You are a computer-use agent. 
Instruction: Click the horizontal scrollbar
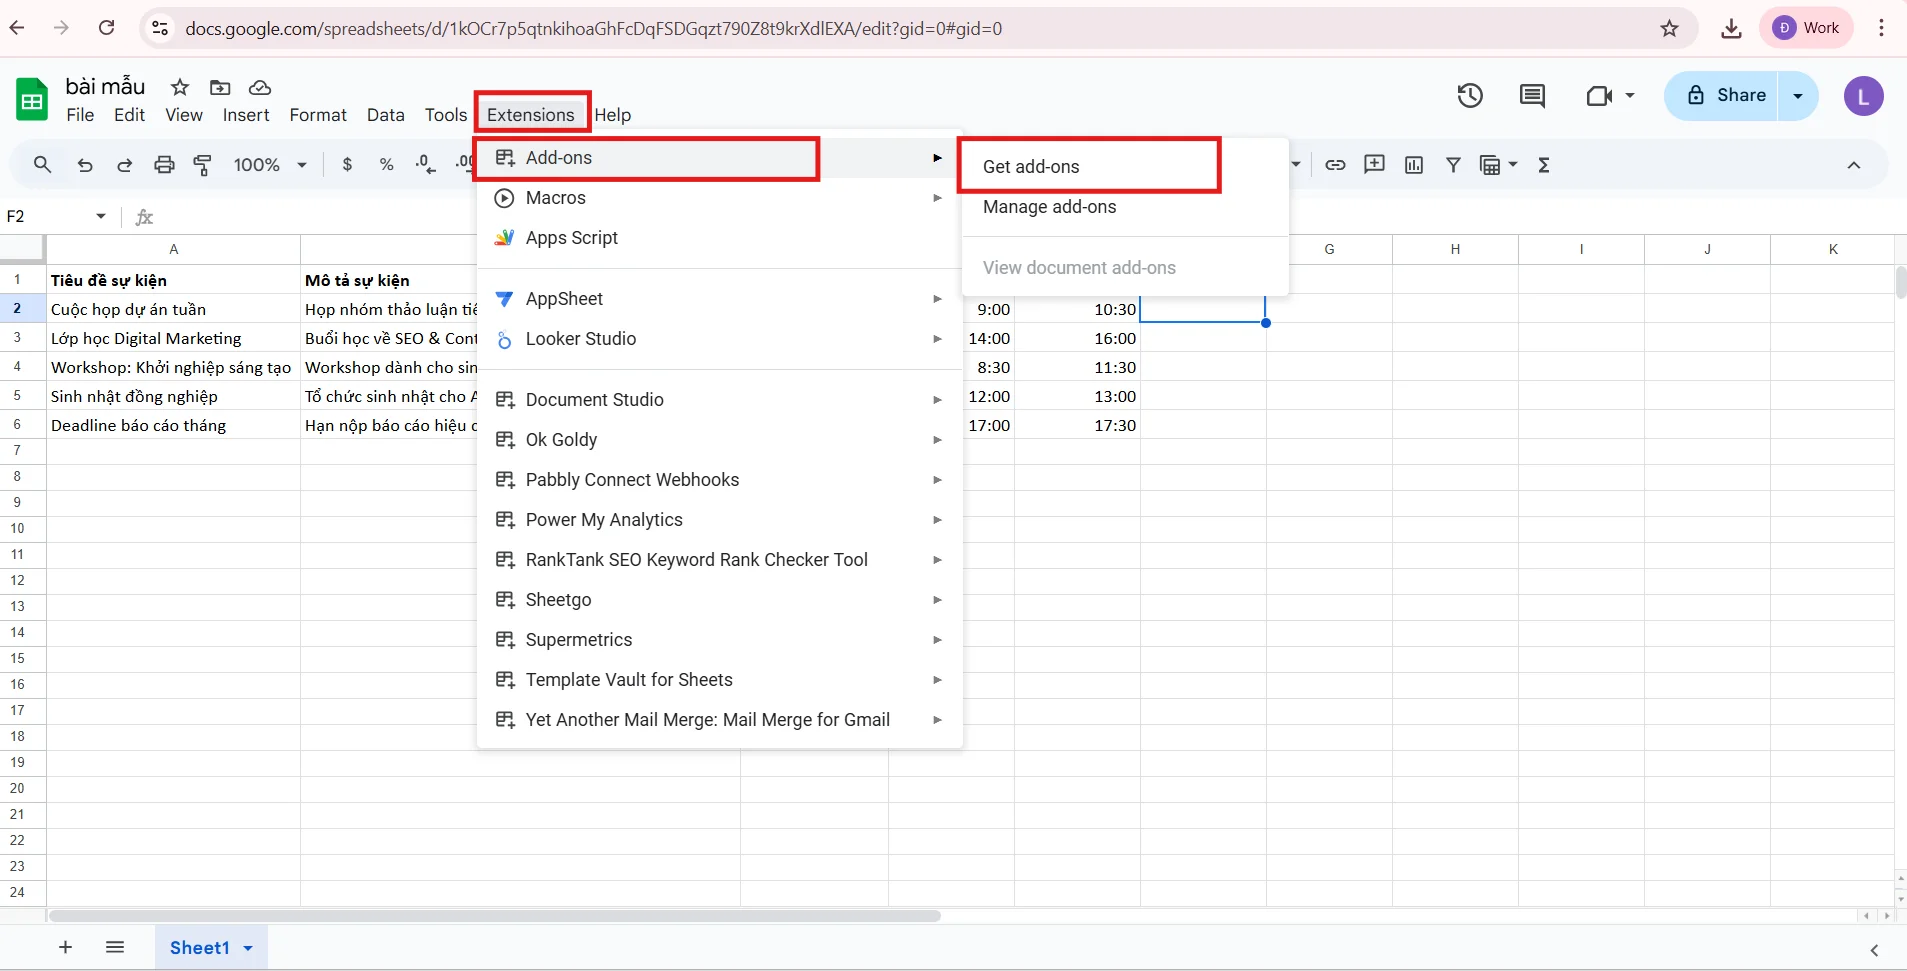click(495, 916)
